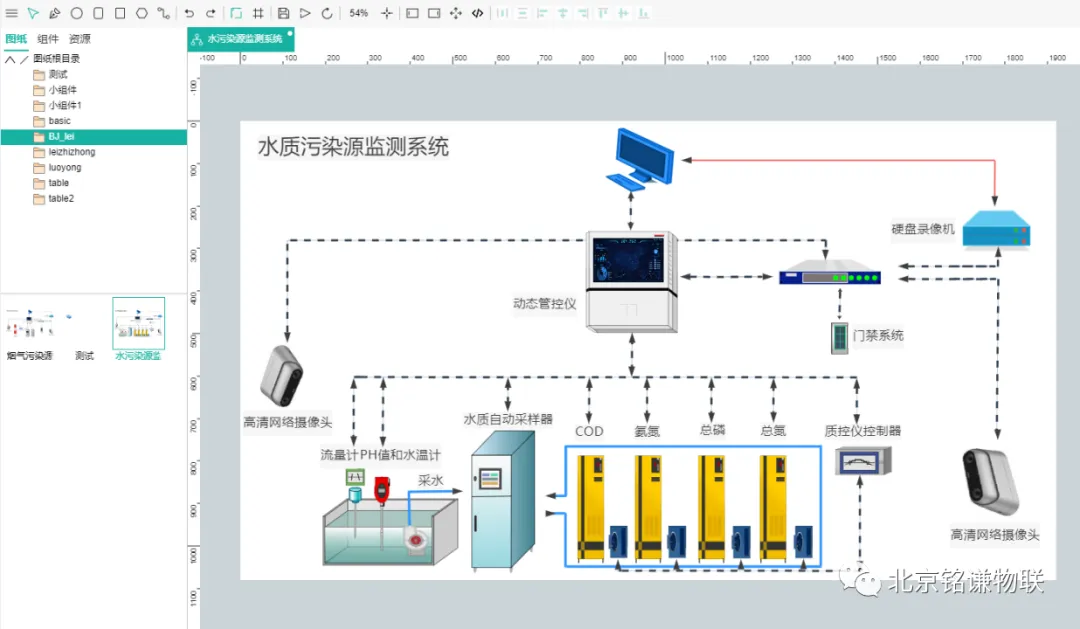Open the hamburger menu in toolbar
This screenshot has width=1080, height=629.
tap(12, 13)
